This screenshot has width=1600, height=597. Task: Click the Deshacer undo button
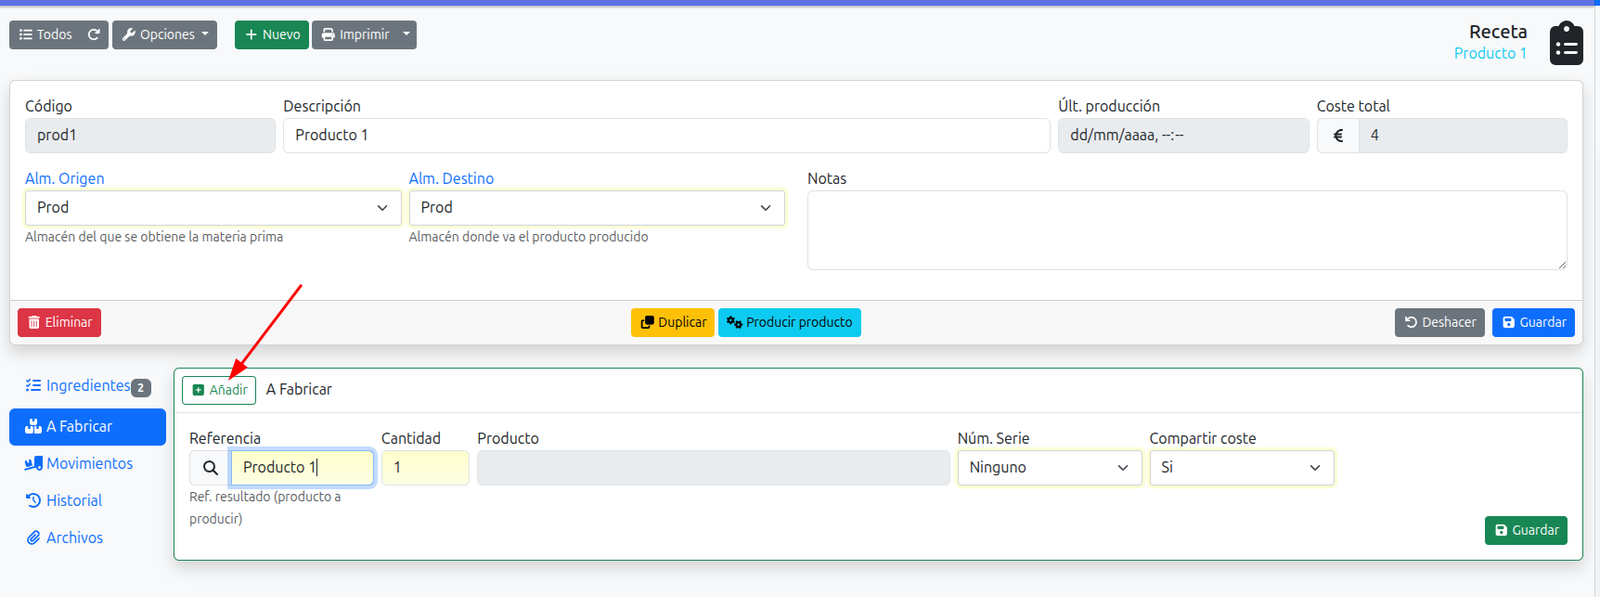tap(1439, 322)
